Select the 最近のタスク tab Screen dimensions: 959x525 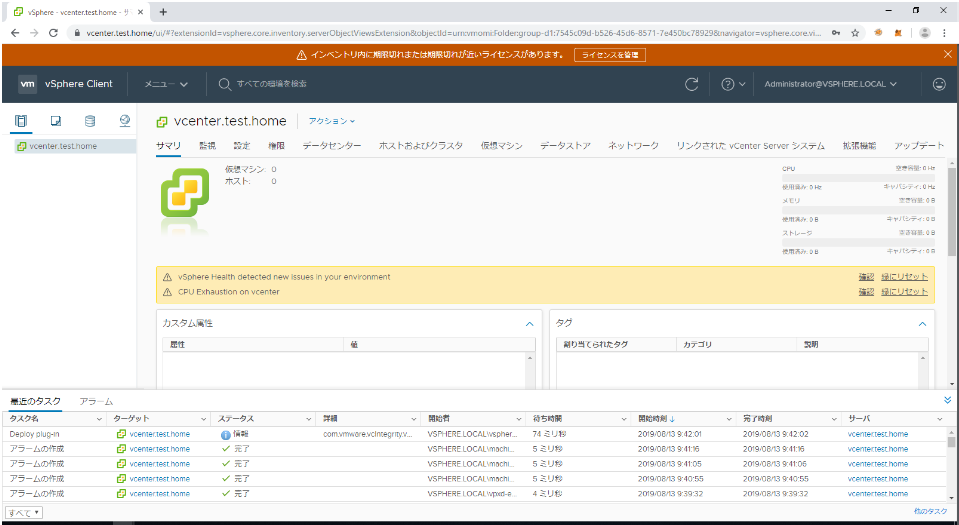point(35,401)
